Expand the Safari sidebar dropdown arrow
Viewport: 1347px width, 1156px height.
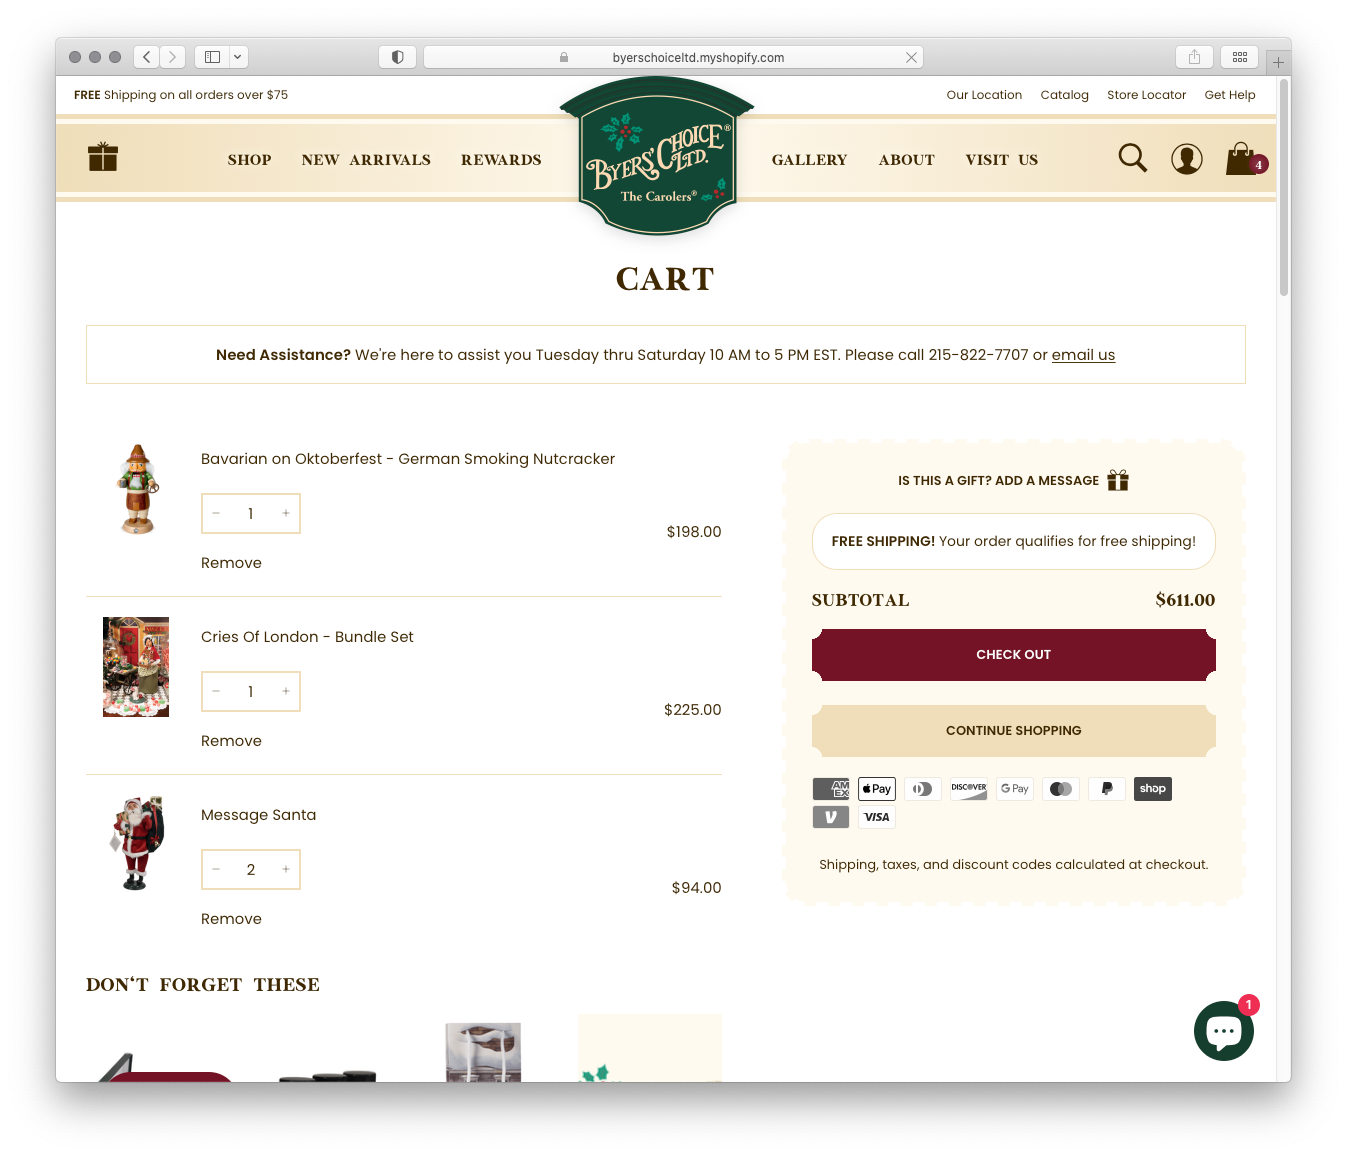(238, 57)
